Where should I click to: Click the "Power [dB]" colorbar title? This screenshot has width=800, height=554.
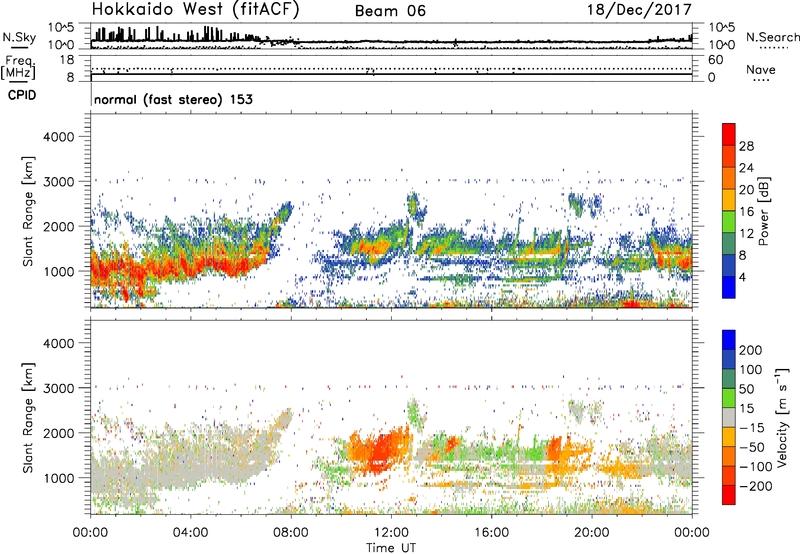tap(764, 211)
